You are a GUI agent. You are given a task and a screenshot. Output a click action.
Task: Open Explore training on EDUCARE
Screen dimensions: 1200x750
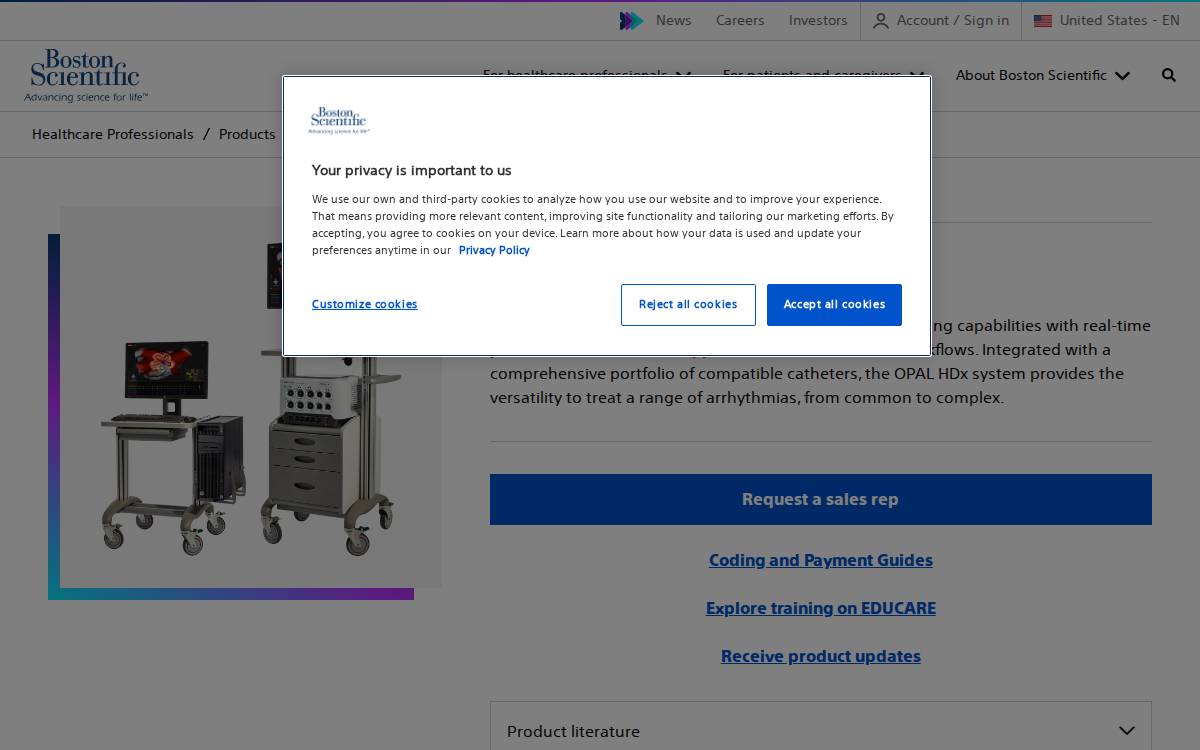click(821, 608)
